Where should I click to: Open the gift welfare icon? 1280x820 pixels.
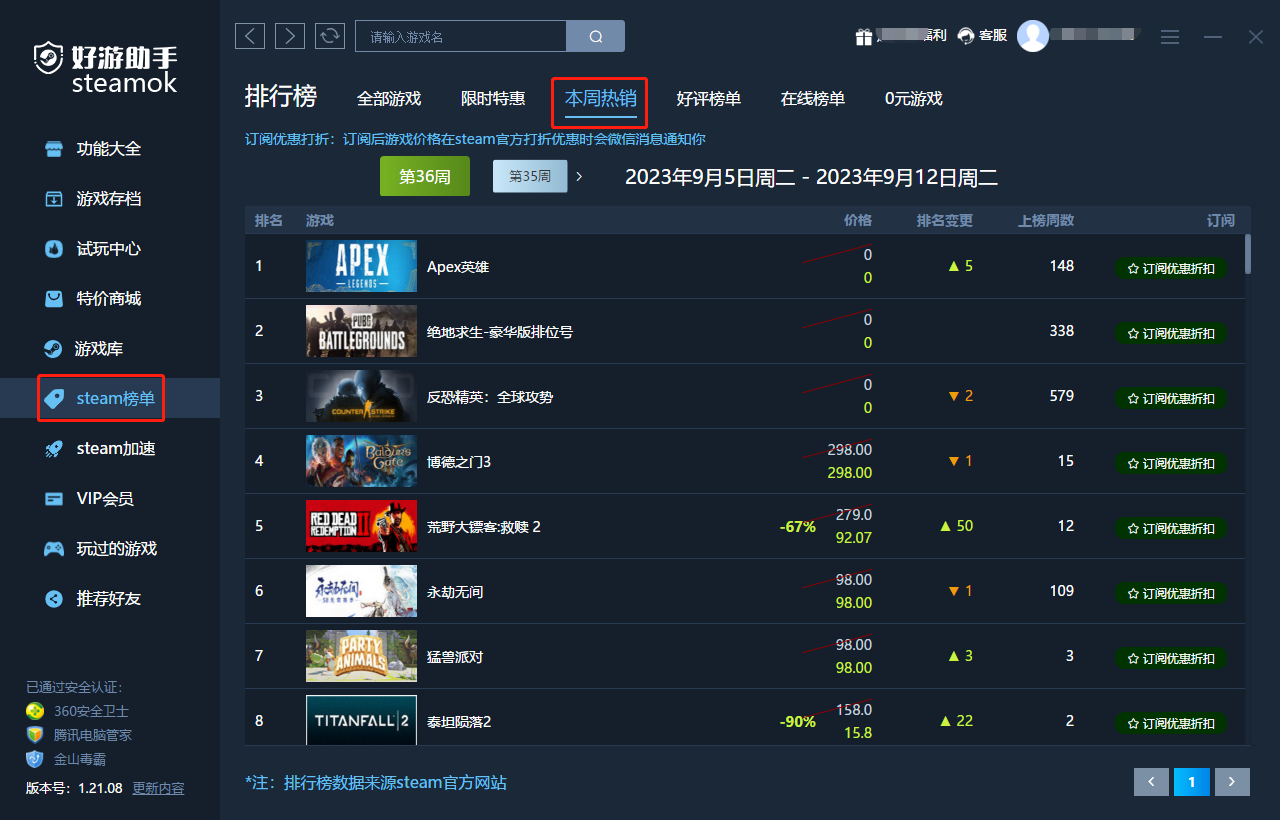tap(864, 36)
